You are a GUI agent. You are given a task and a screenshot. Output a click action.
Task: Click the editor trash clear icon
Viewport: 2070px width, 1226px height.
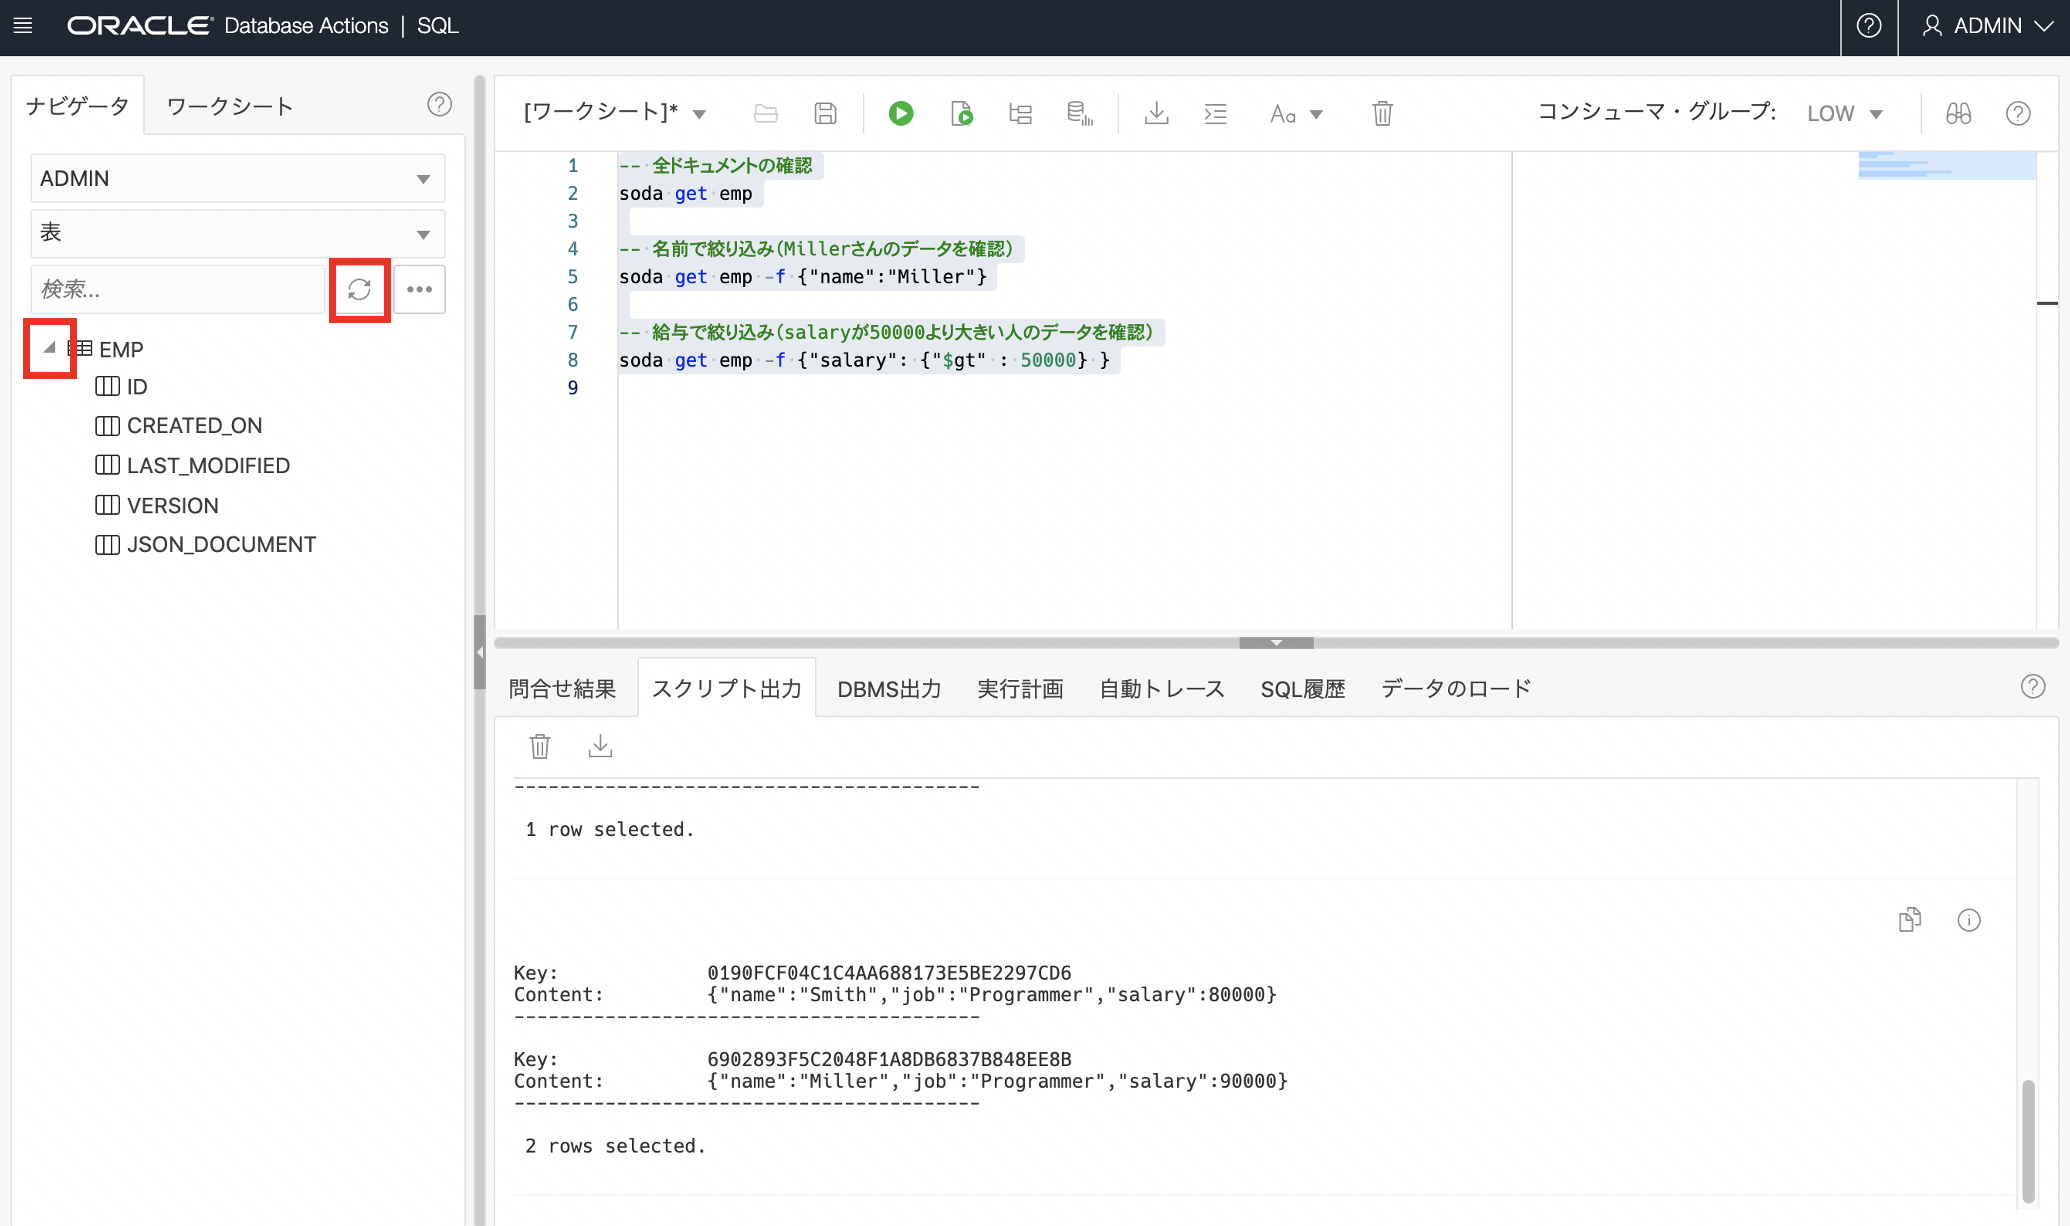click(1382, 113)
